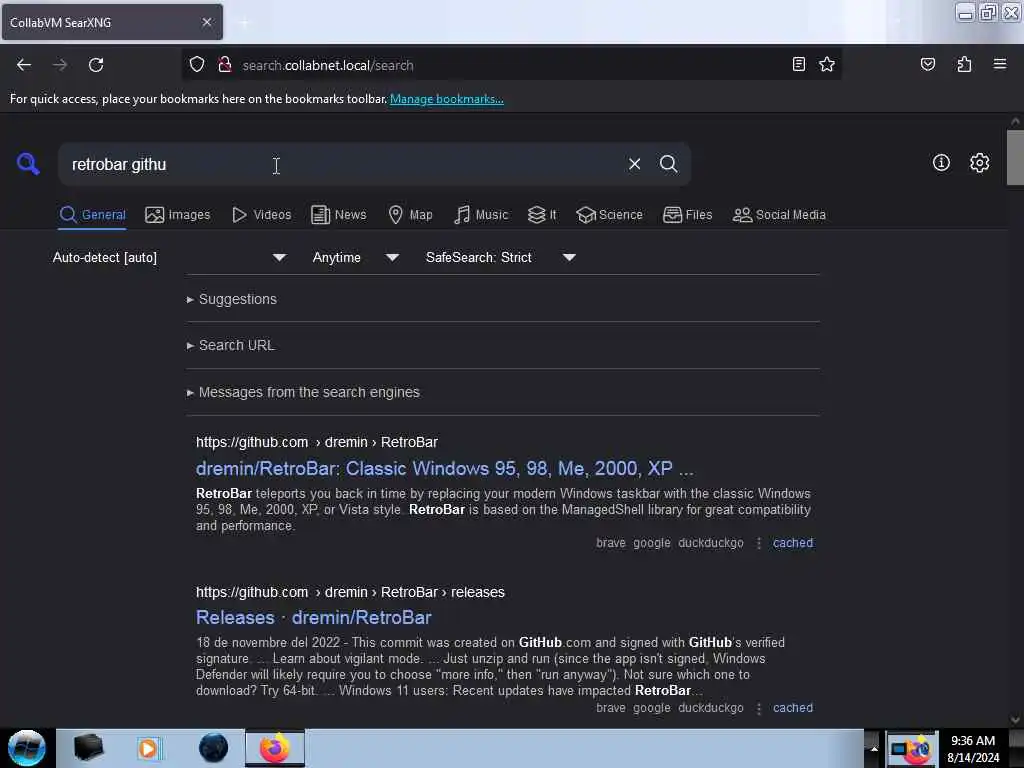Open the result options dots for dremin/RetroBar
Image resolution: width=1024 pixels, height=768 pixels.
point(758,543)
